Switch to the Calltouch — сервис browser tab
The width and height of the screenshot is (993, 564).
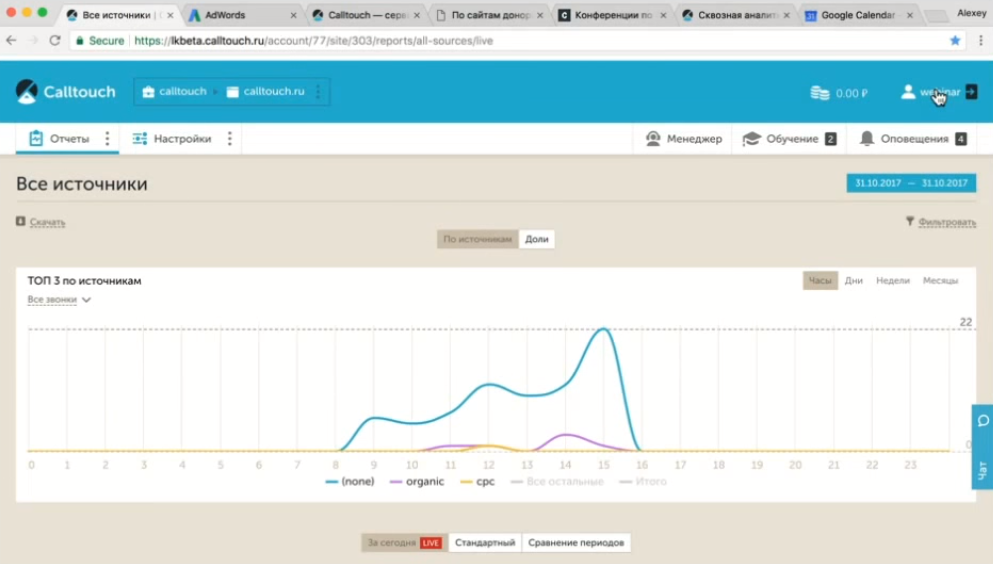(365, 15)
